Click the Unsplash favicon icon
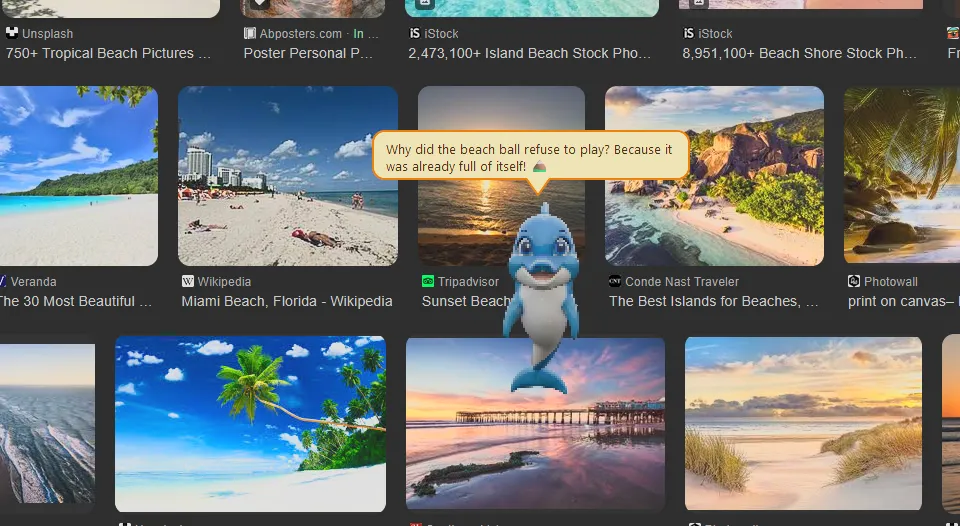The width and height of the screenshot is (960, 526). pos(11,33)
